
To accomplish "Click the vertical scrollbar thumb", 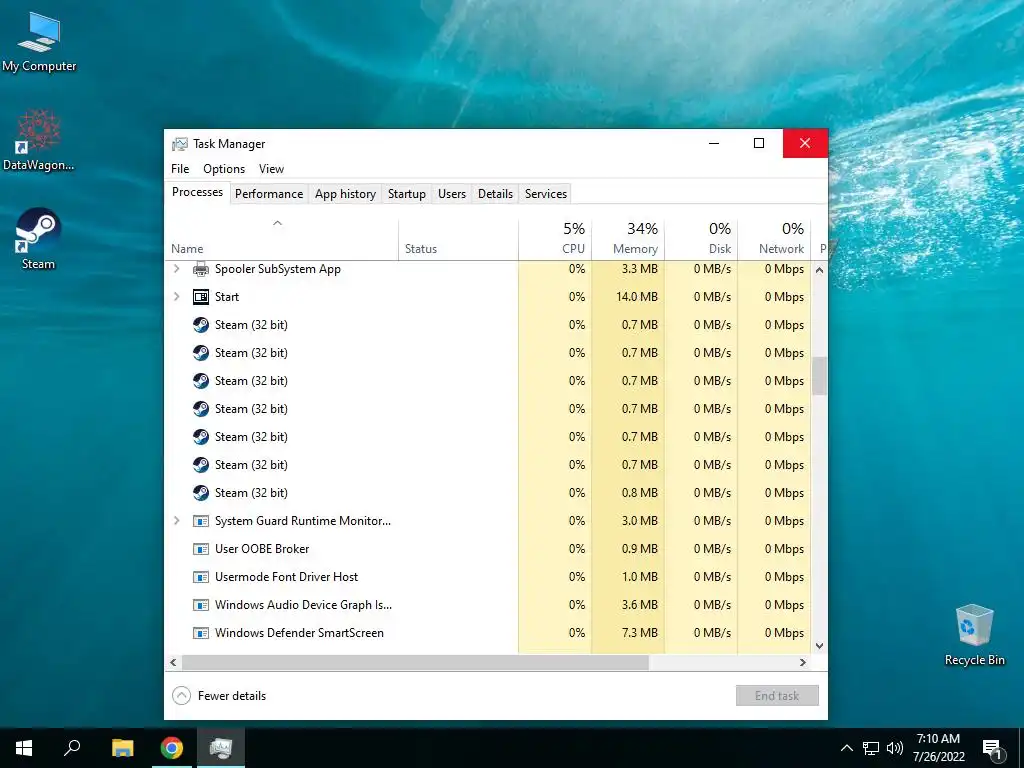I will (819, 376).
